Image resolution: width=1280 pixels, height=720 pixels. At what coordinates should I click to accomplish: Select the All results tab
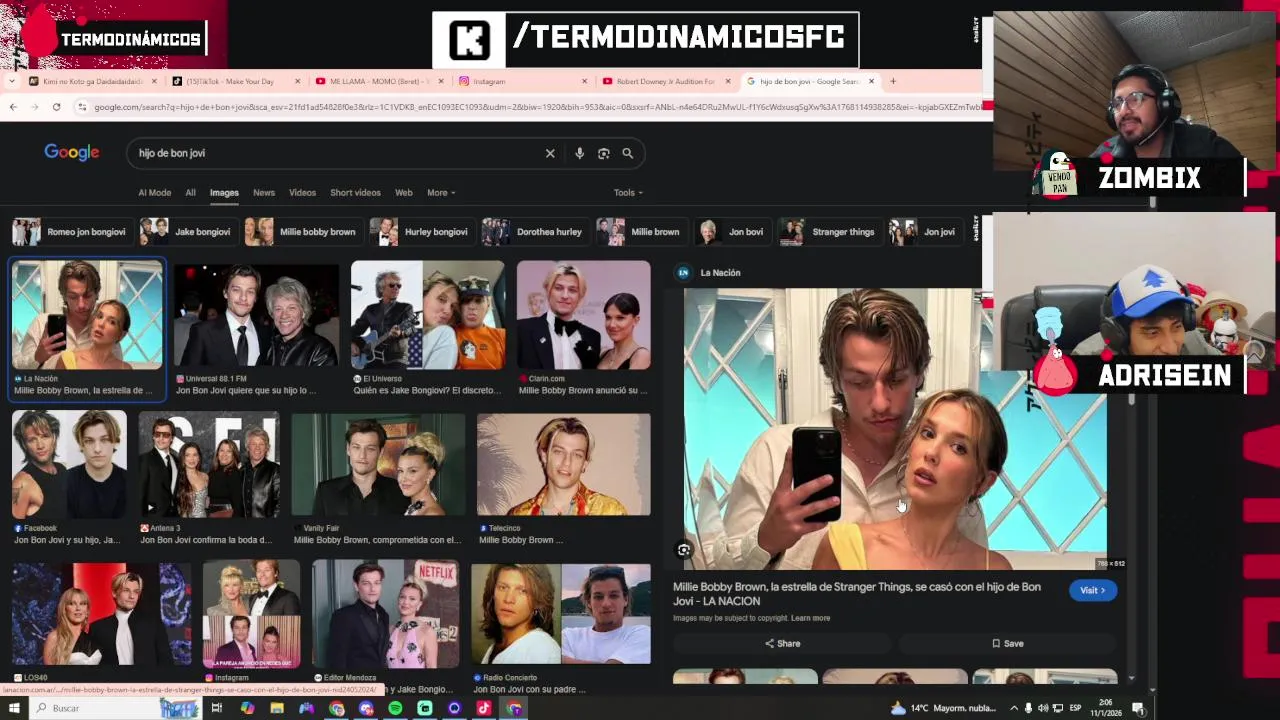pyautogui.click(x=190, y=192)
